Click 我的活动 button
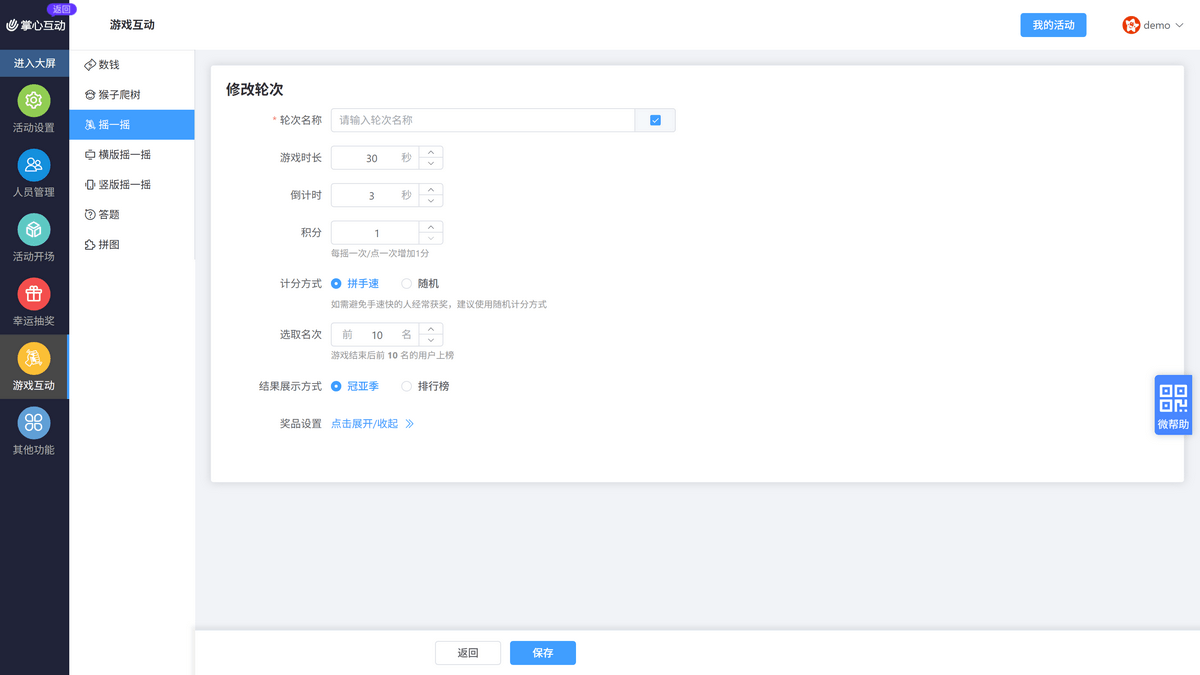Screen dimensions: 1200x675 pyautogui.click(x=1053, y=25)
